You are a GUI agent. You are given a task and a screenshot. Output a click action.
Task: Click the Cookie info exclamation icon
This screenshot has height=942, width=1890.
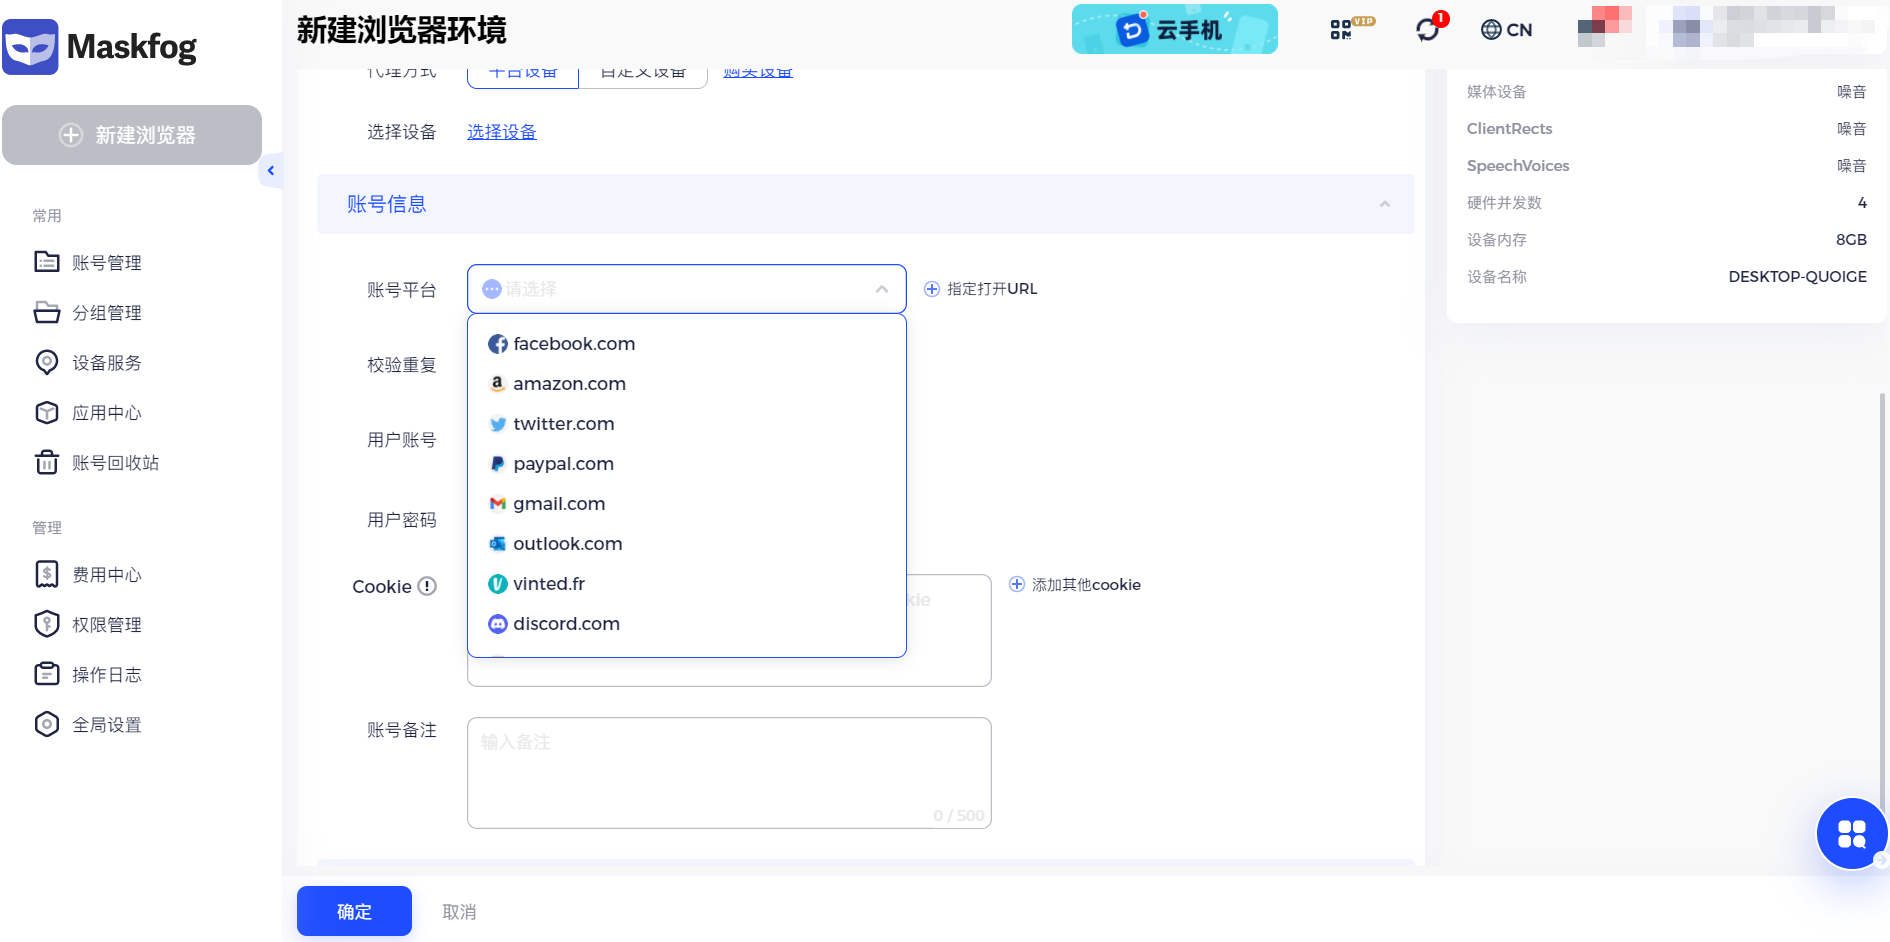click(427, 586)
